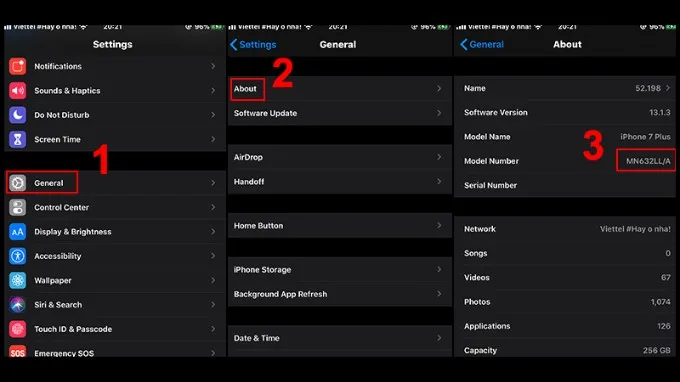Tap the Display & Brightness AA icon
The width and height of the screenshot is (680, 382).
coord(17,232)
